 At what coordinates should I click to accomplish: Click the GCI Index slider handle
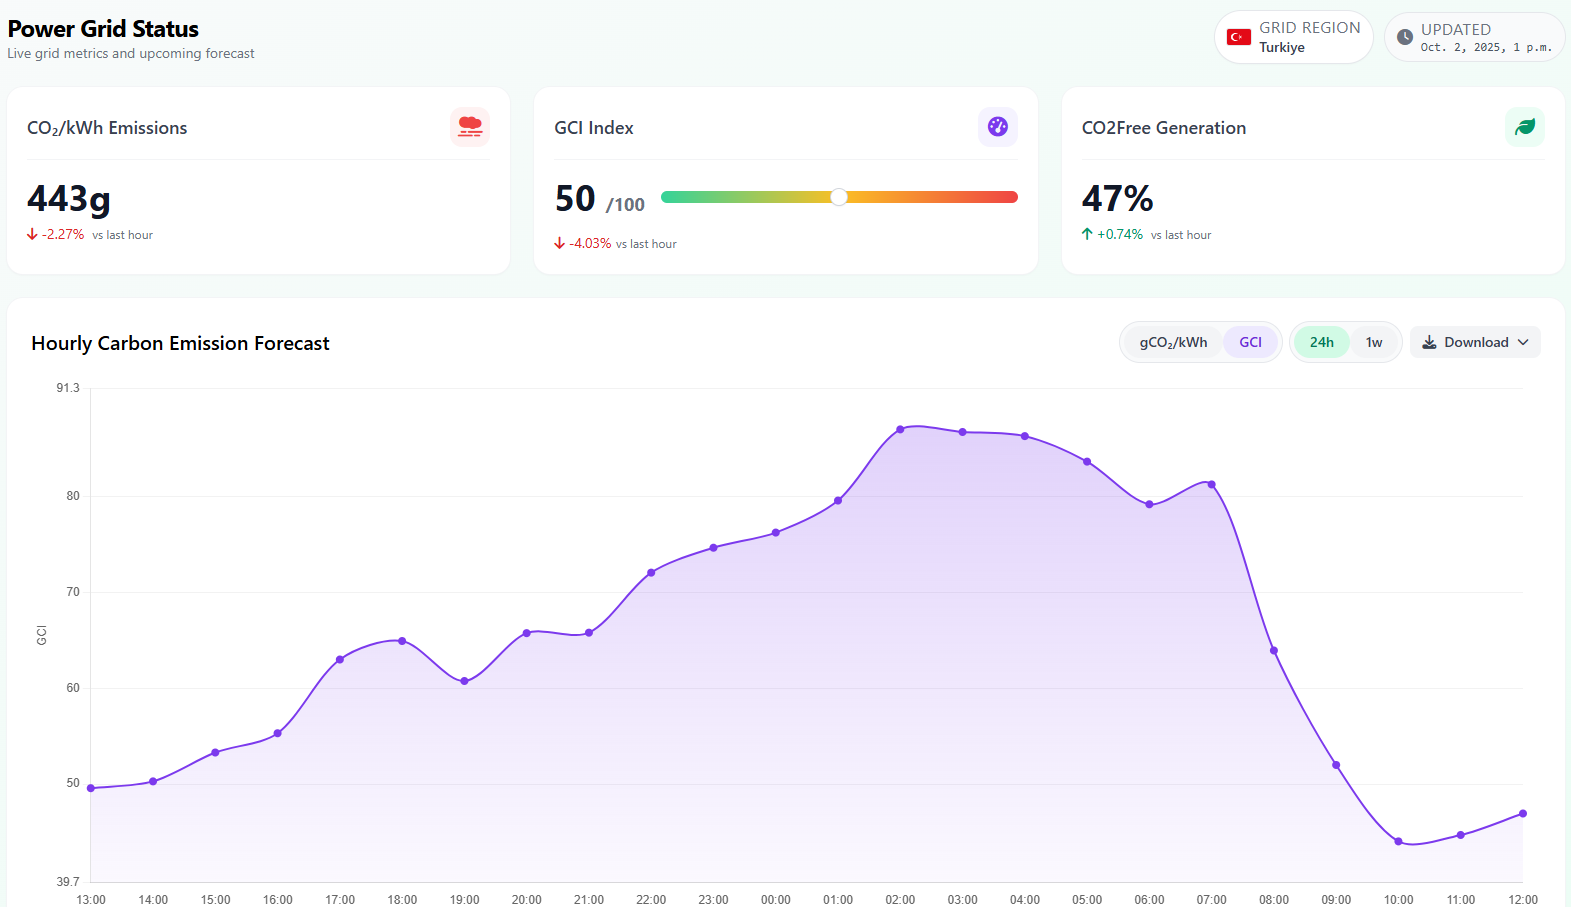839,197
